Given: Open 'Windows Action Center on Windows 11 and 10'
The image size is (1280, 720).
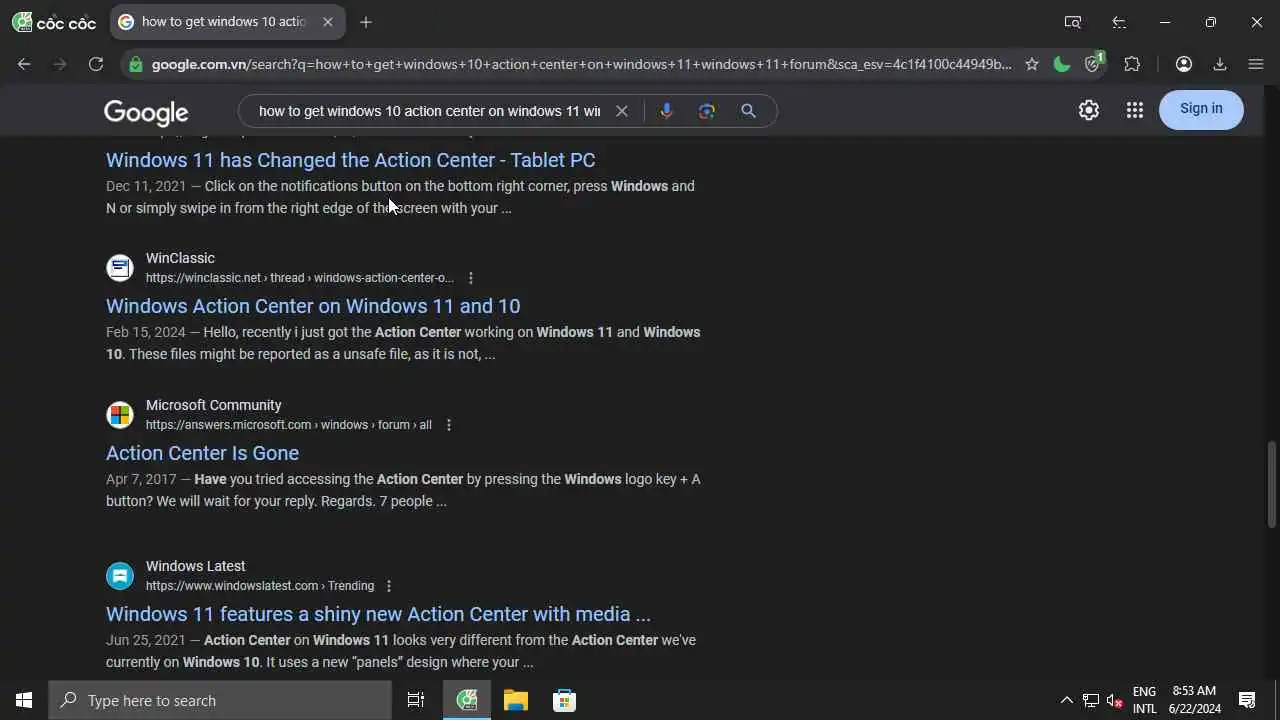Looking at the screenshot, I should tap(313, 306).
